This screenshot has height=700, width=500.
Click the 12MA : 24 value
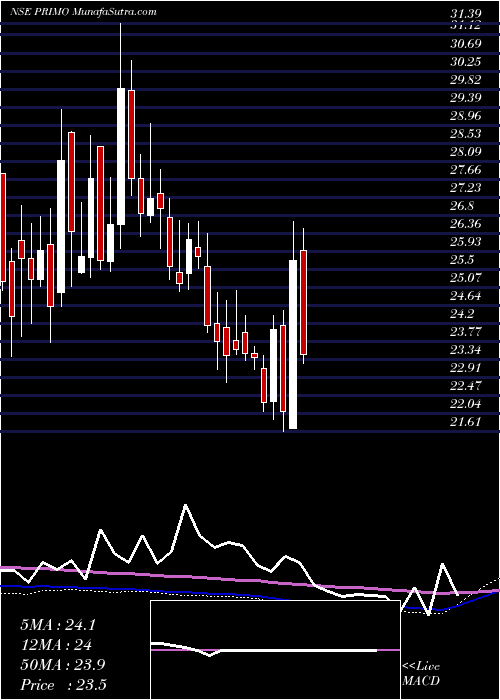pyautogui.click(x=56, y=645)
